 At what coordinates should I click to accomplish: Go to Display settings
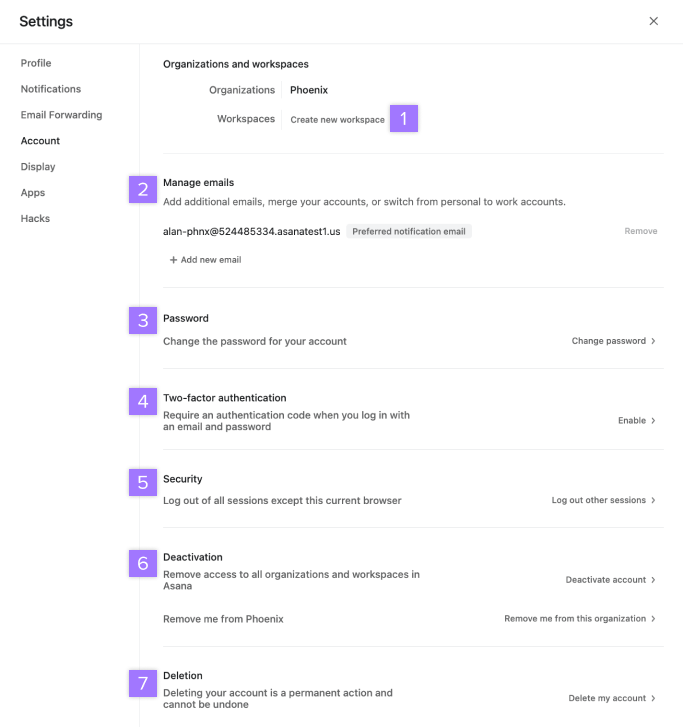pyautogui.click(x=38, y=167)
